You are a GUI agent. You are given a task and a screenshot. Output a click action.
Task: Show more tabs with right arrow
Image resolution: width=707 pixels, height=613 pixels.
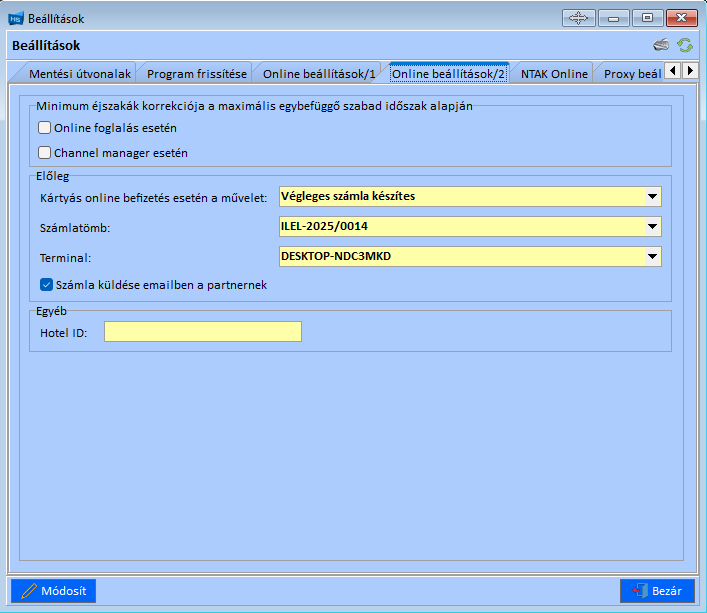click(690, 70)
